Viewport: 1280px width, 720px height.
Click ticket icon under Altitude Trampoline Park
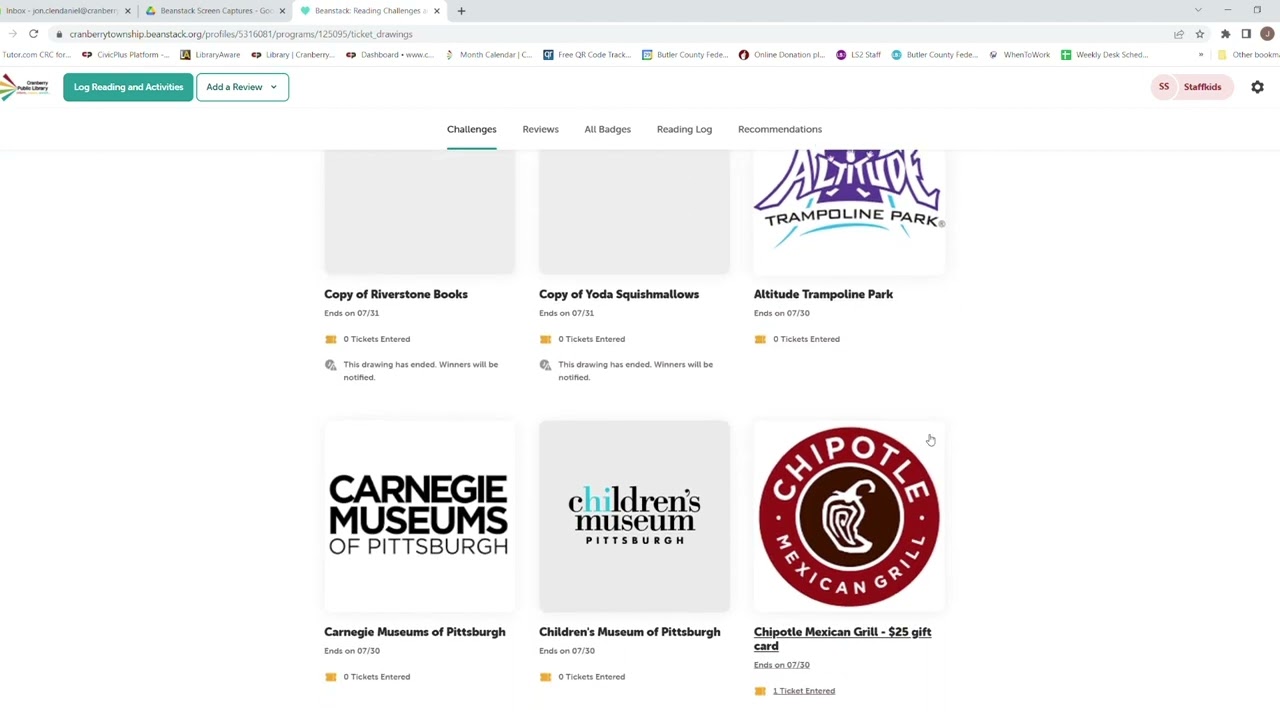(x=760, y=339)
